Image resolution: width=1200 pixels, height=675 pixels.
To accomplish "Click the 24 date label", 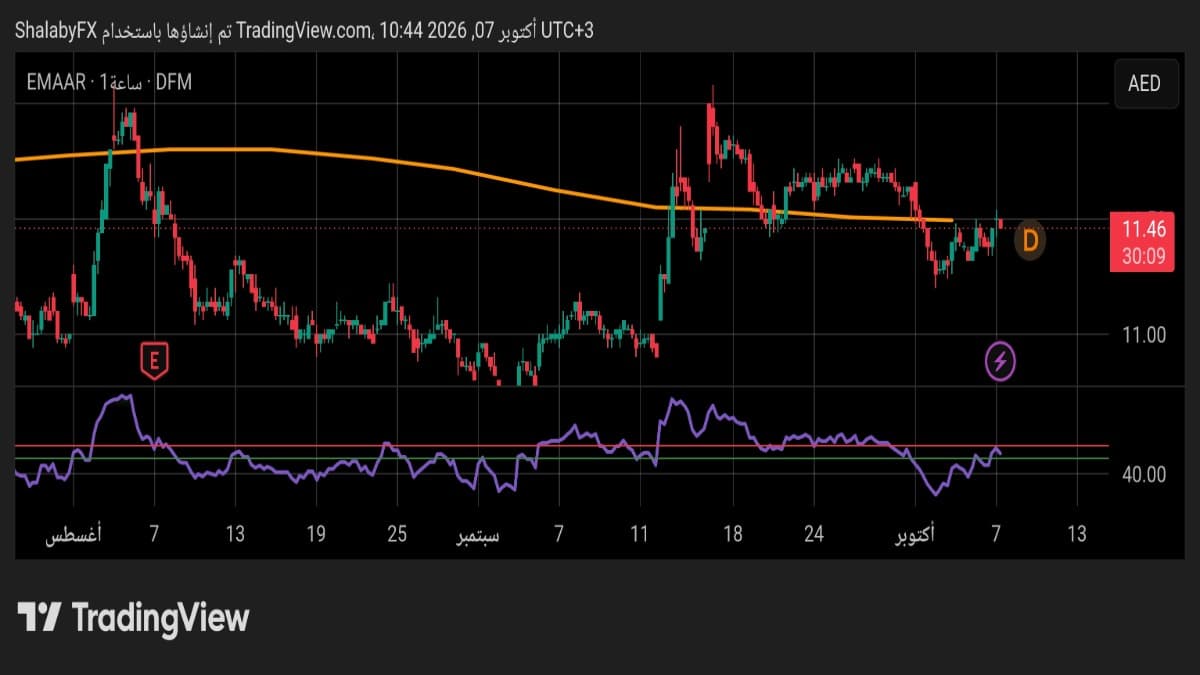I will tap(814, 535).
